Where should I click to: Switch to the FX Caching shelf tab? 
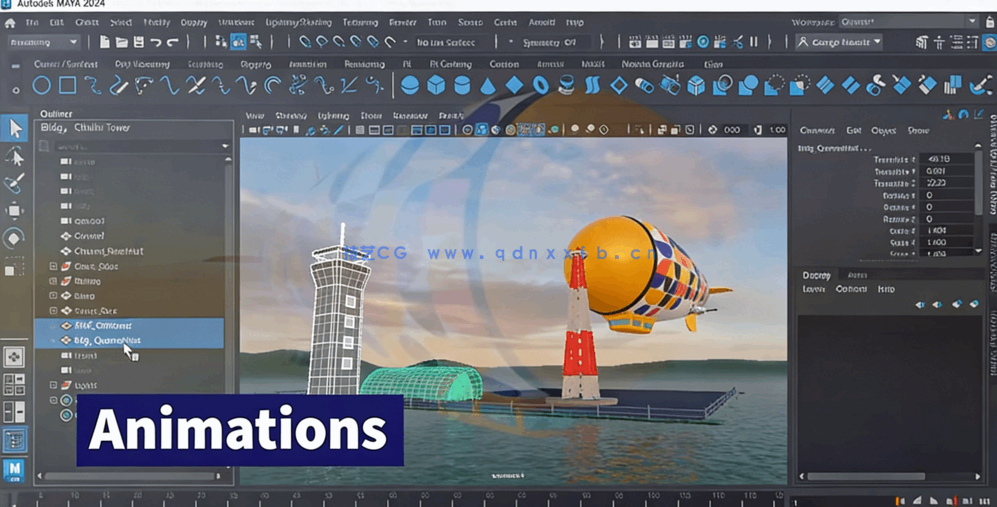(x=450, y=64)
